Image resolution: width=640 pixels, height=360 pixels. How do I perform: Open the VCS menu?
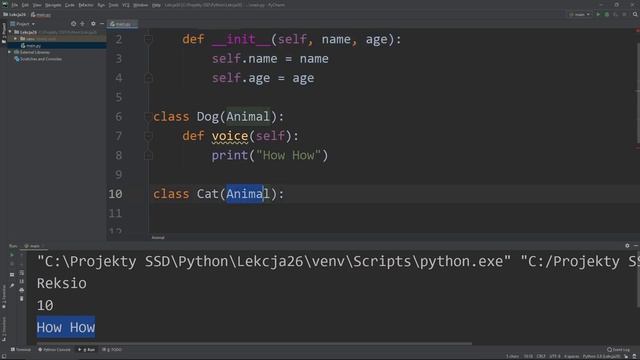(x=126, y=5)
